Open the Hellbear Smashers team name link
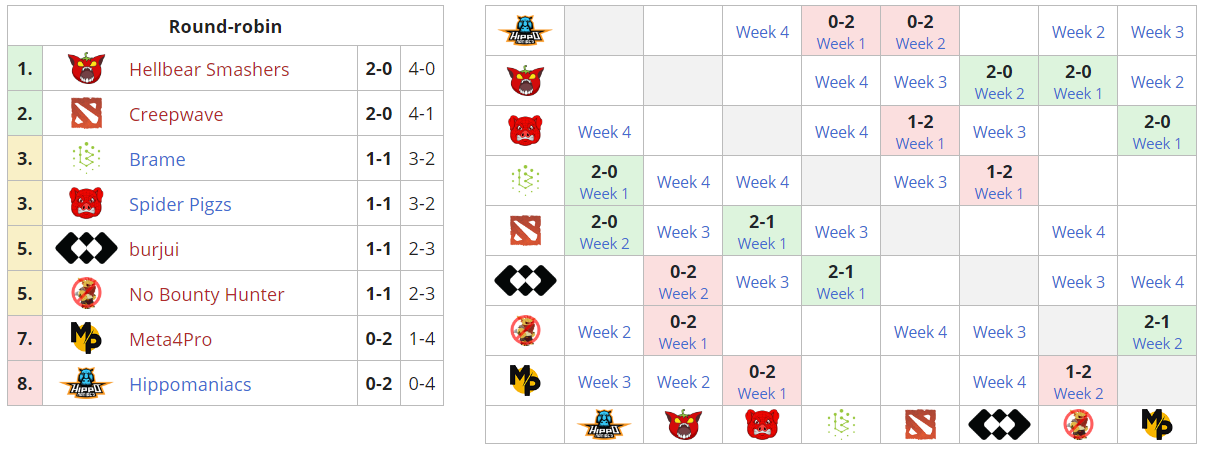1205x449 pixels. pyautogui.click(x=209, y=69)
